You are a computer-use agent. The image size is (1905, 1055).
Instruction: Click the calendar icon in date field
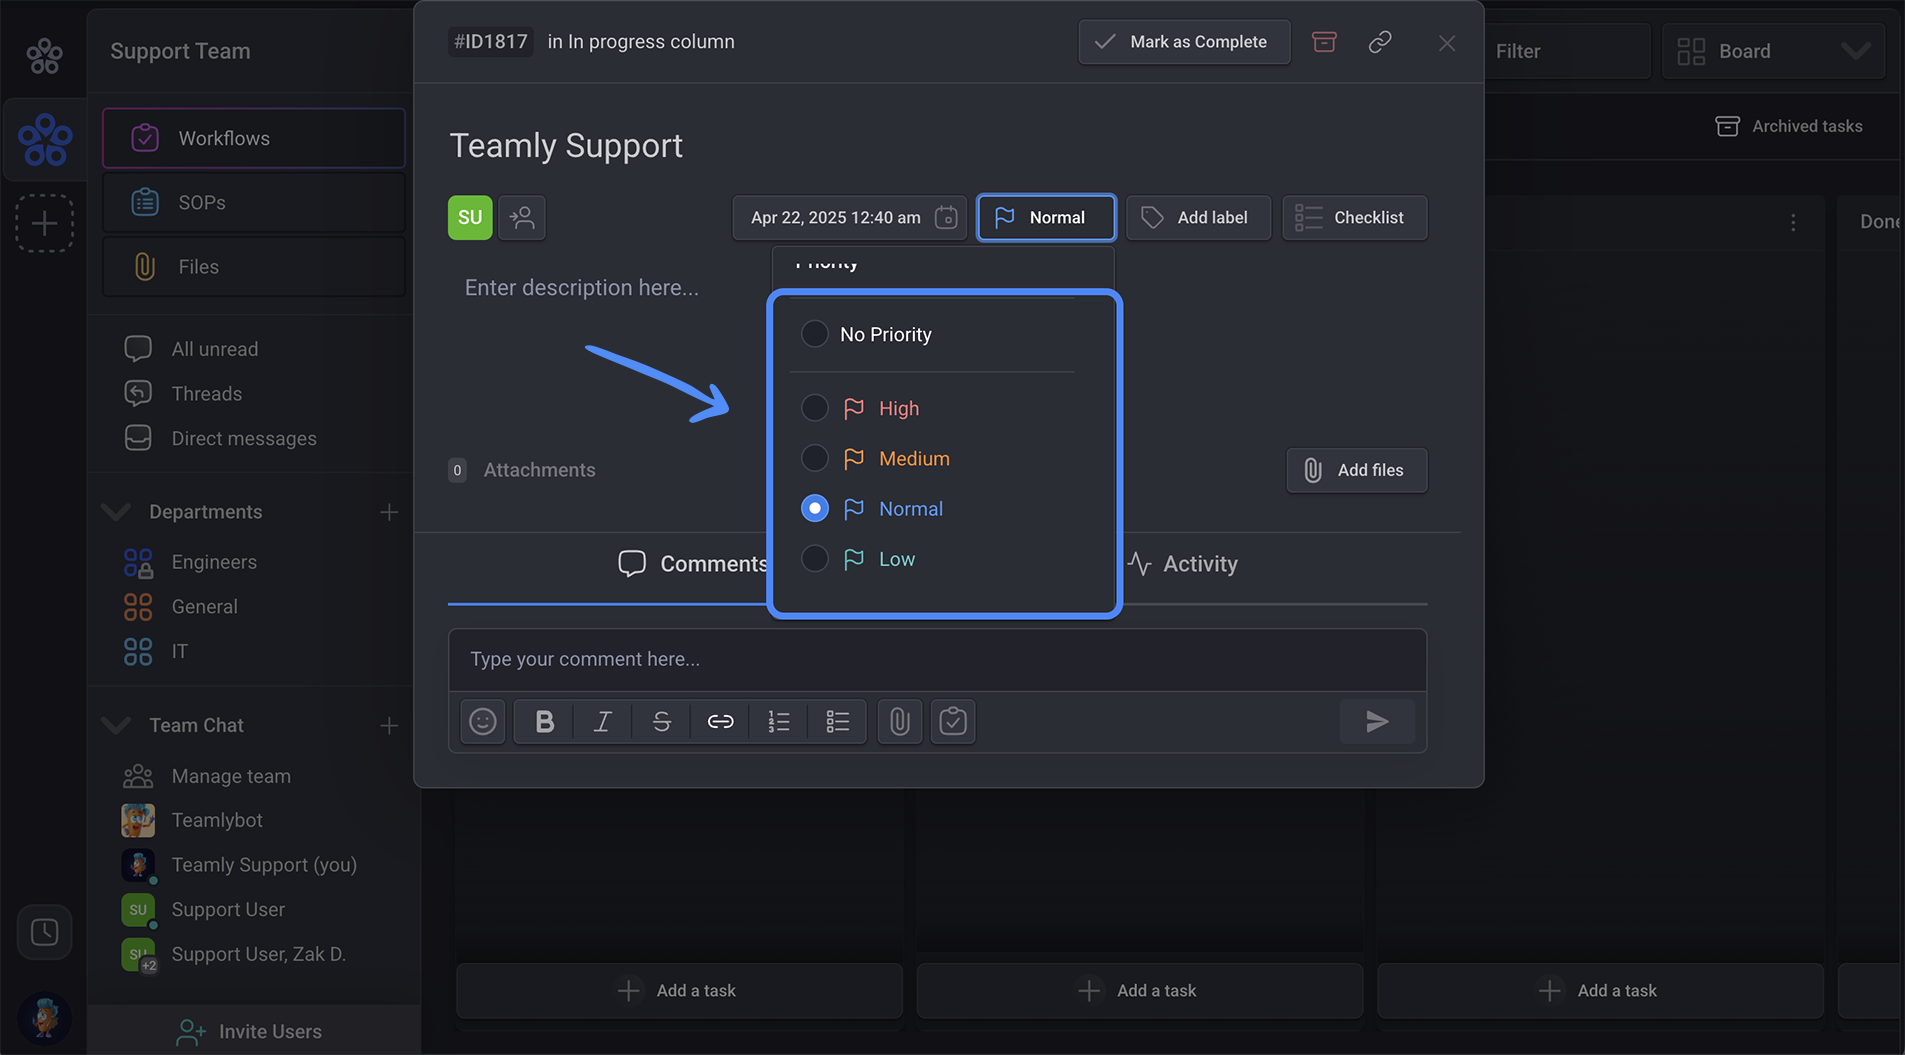click(x=946, y=217)
